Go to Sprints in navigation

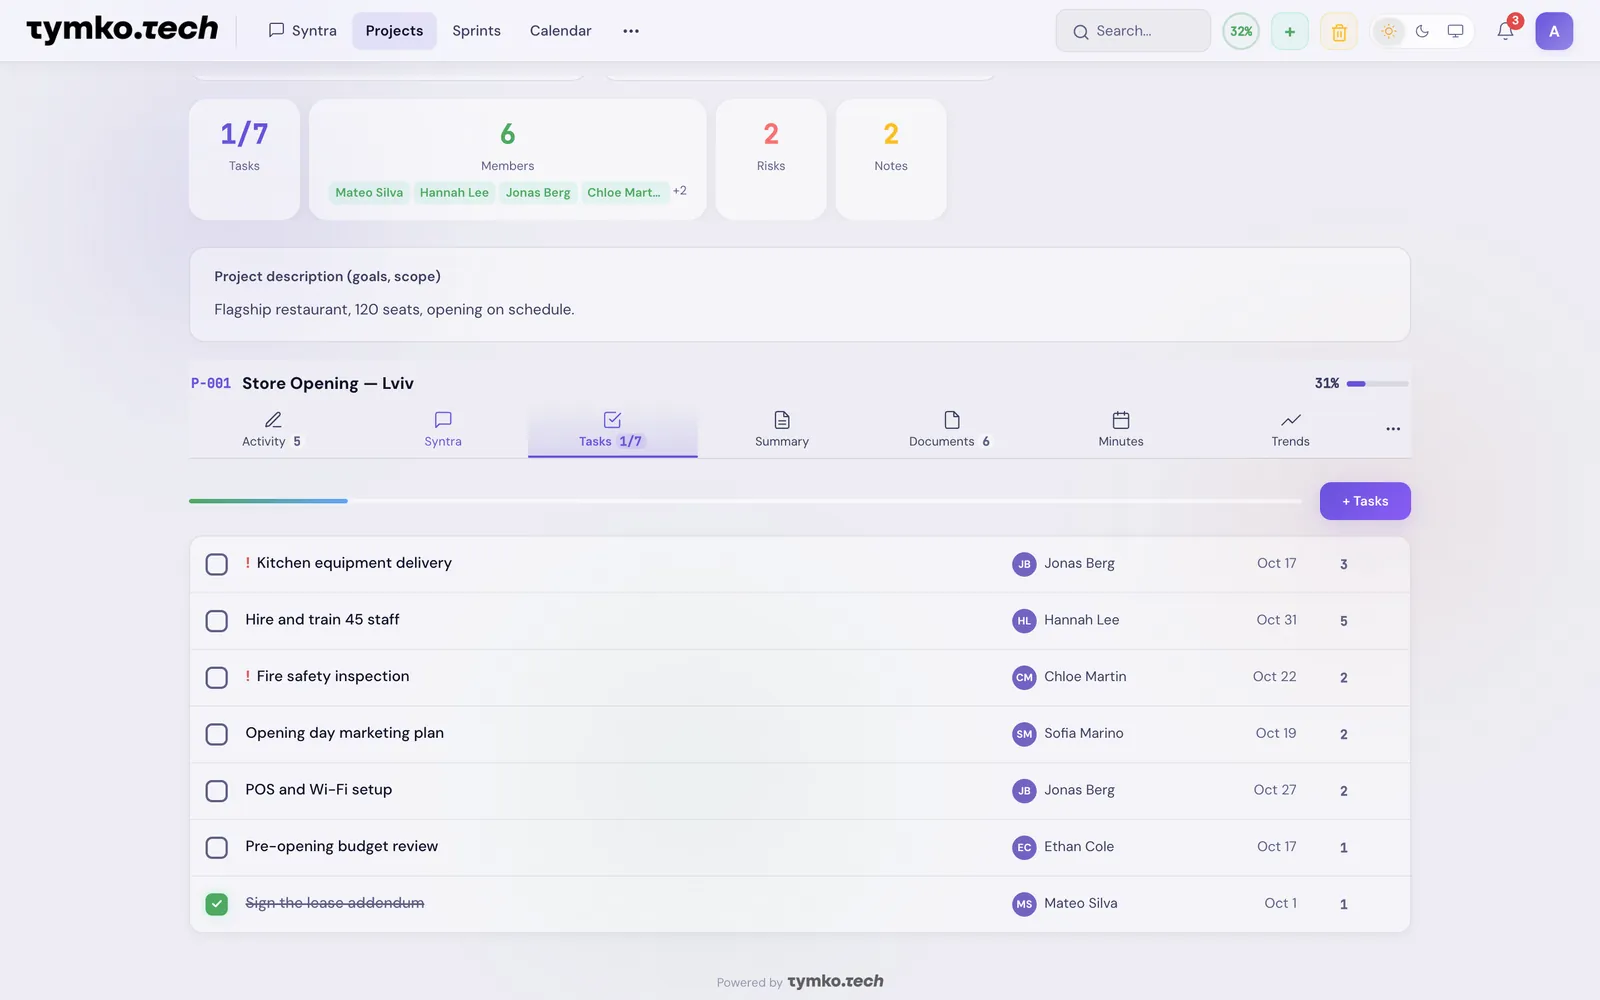click(476, 31)
